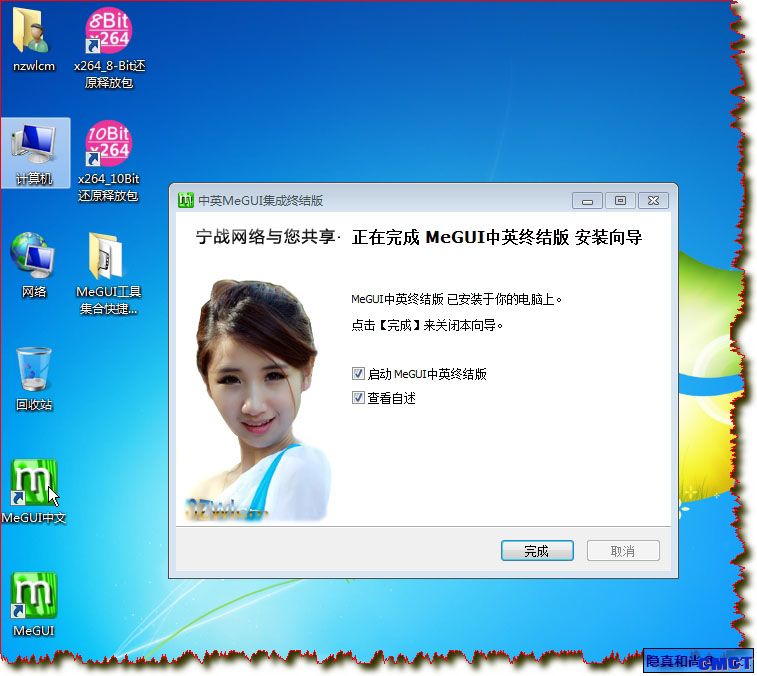This screenshot has width=757, height=676.
Task: Click the MeGUI desktop shortcut
Action: point(34,598)
